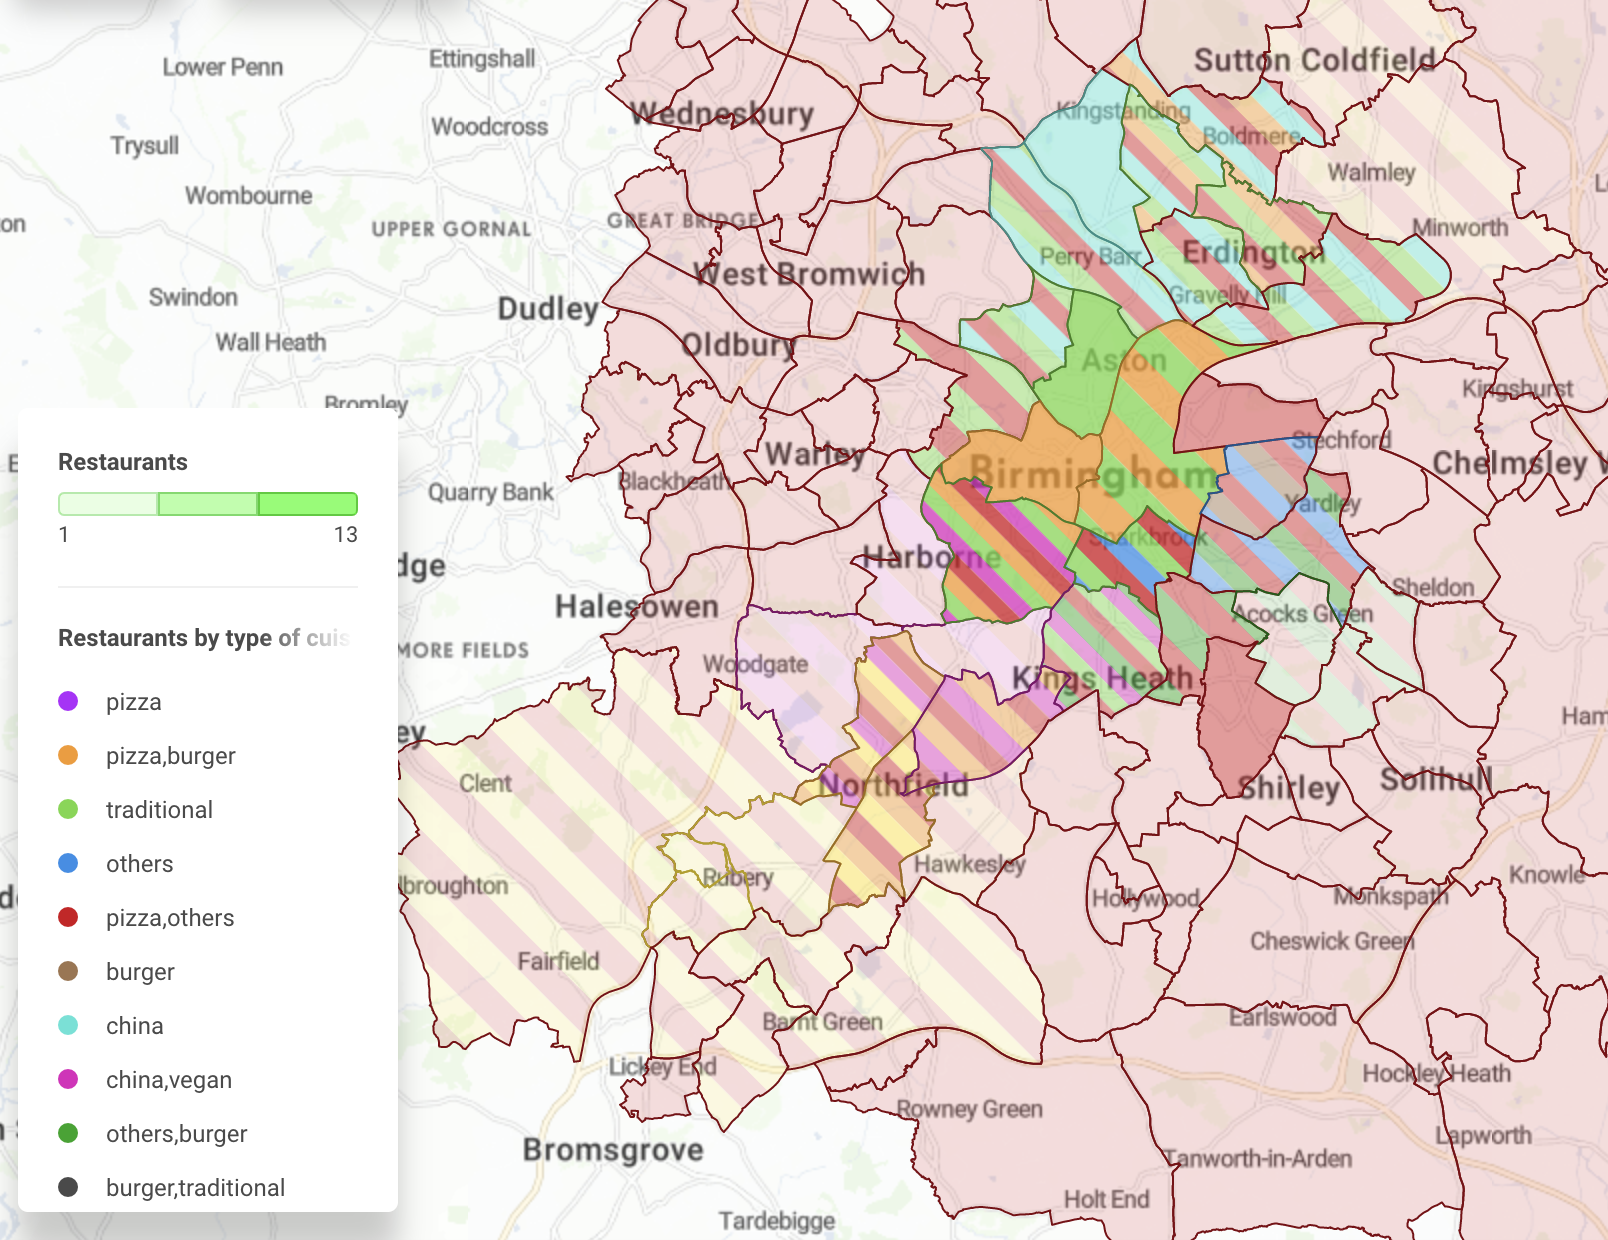Click the Dudley town label
The height and width of the screenshot is (1240, 1608).
548,308
